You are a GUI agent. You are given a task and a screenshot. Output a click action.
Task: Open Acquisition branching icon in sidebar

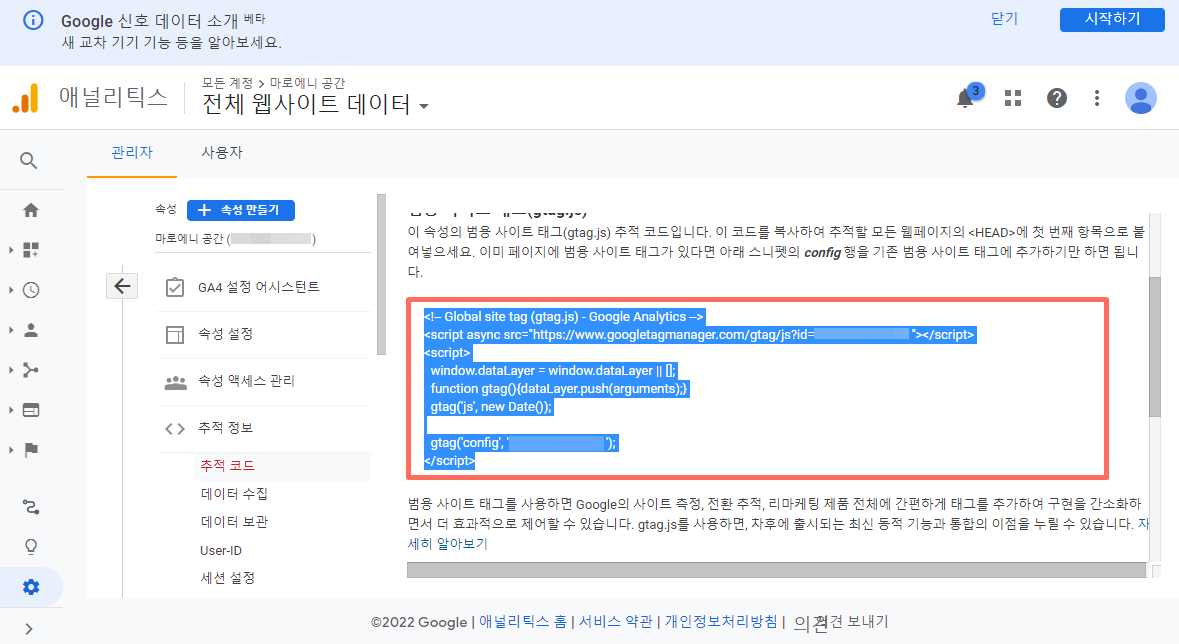[31, 370]
